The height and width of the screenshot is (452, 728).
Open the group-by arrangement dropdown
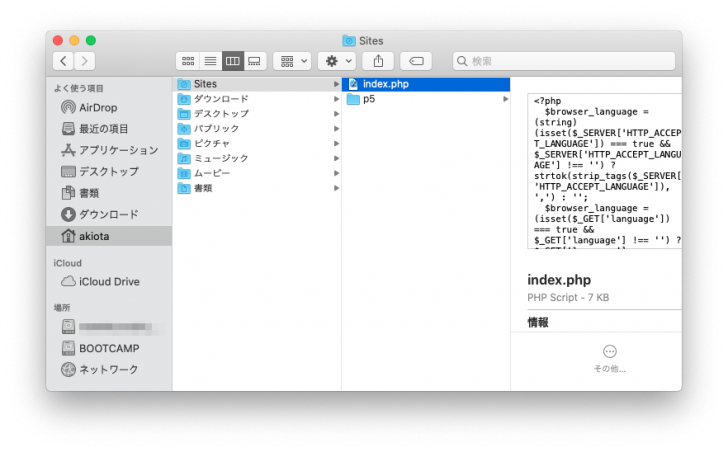click(x=292, y=61)
